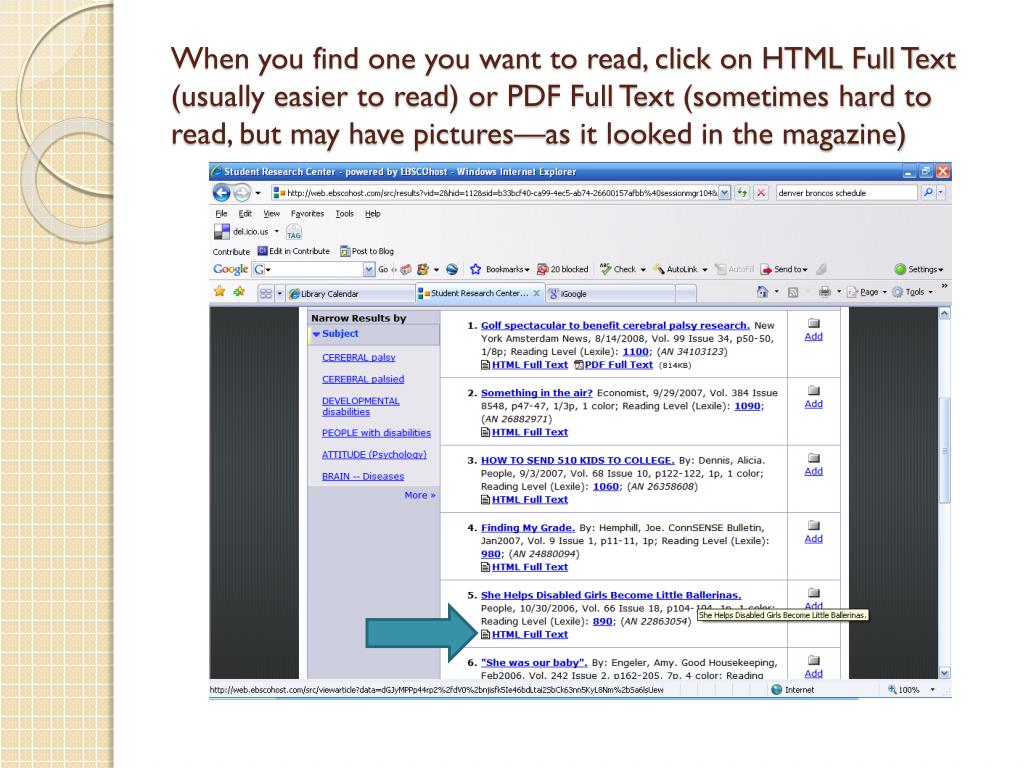Open the Edit menu
Screen dimensions: 1024x768
pyautogui.click(x=245, y=214)
